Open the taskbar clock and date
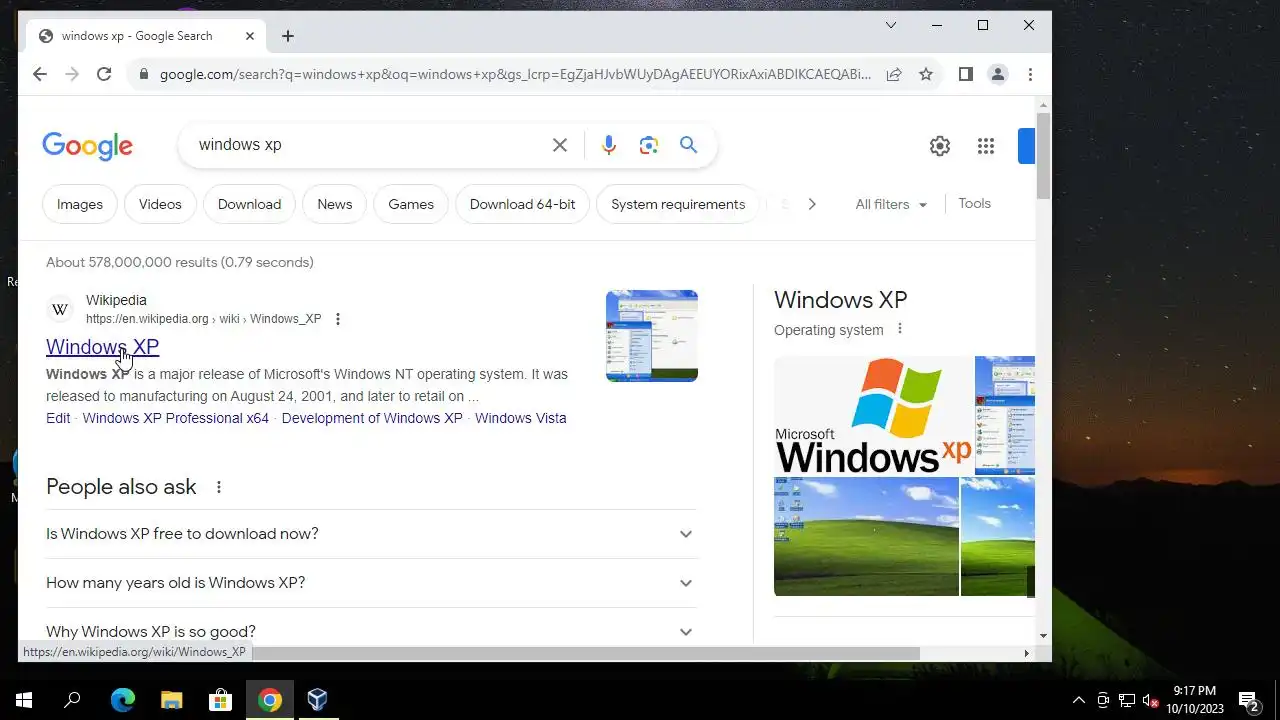Image resolution: width=1280 pixels, height=720 pixels. tap(1195, 700)
